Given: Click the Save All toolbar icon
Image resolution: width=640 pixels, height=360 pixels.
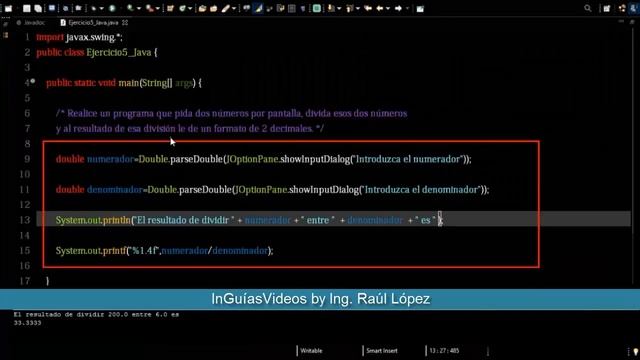Looking at the screenshot, I should [38, 8].
